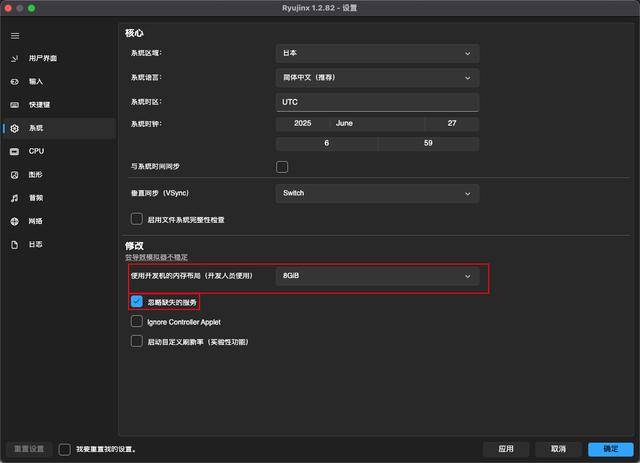Open the 8GiB memory layout dropdown

tap(377, 276)
